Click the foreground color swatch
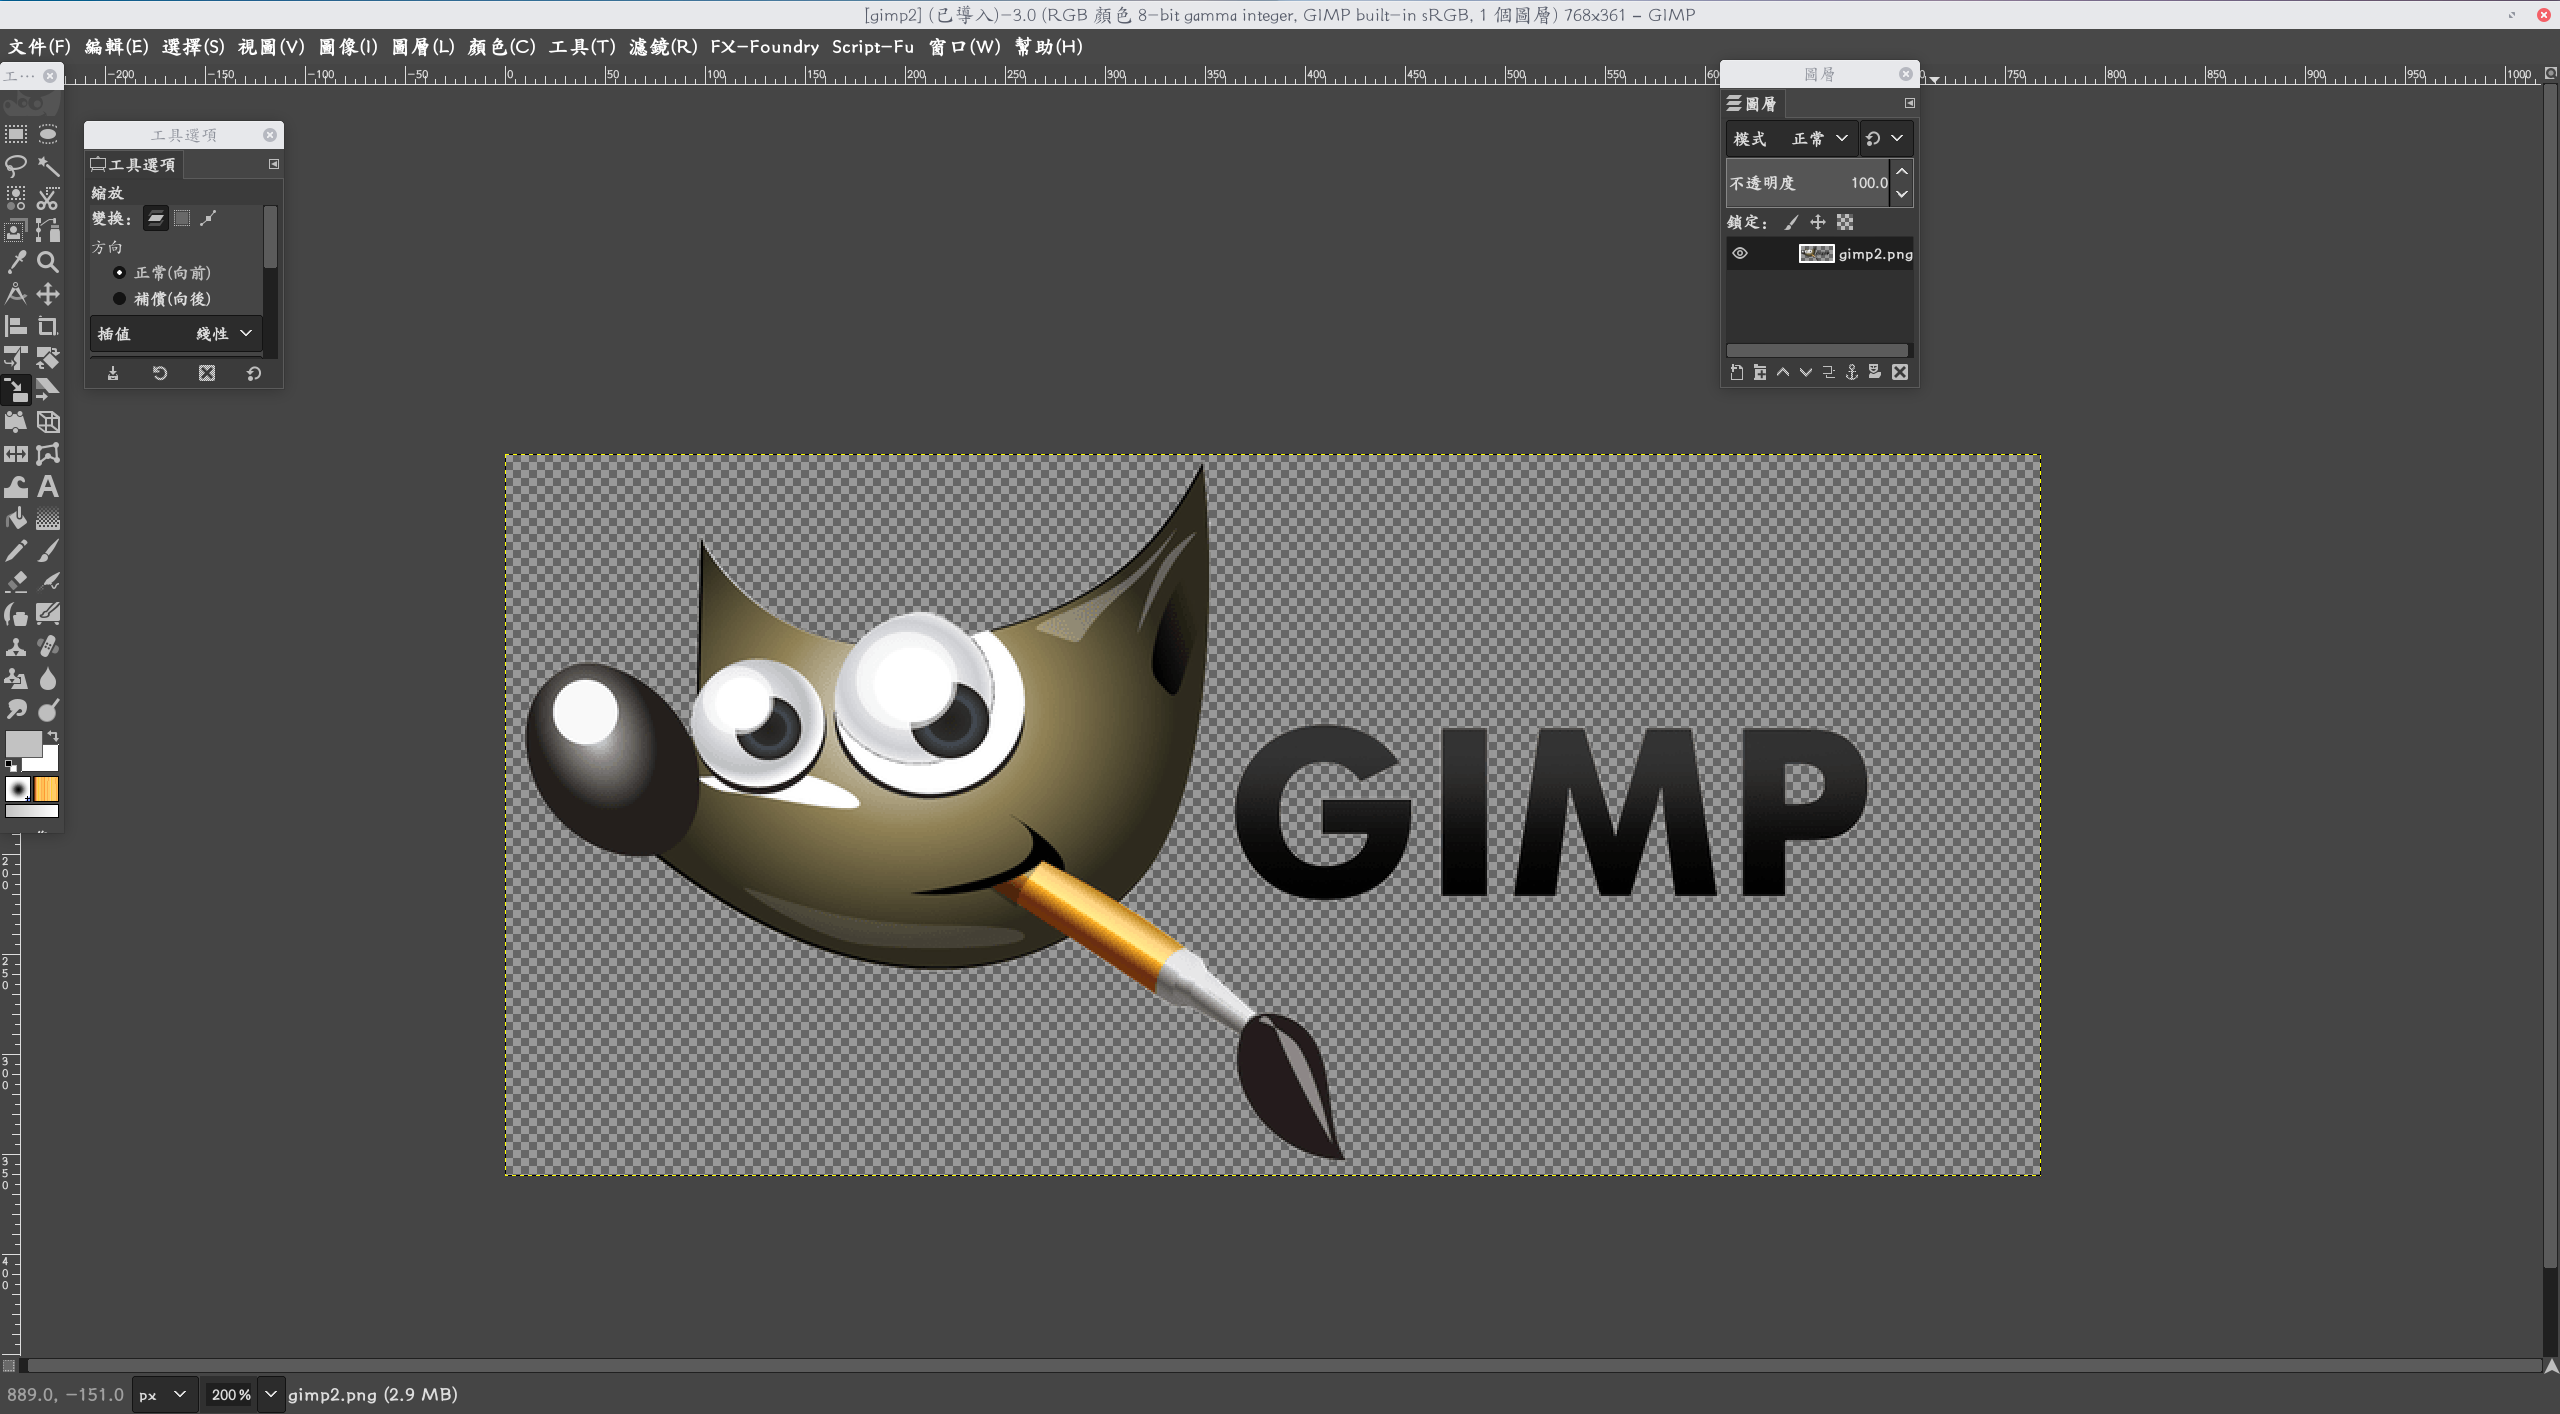 click(22, 743)
